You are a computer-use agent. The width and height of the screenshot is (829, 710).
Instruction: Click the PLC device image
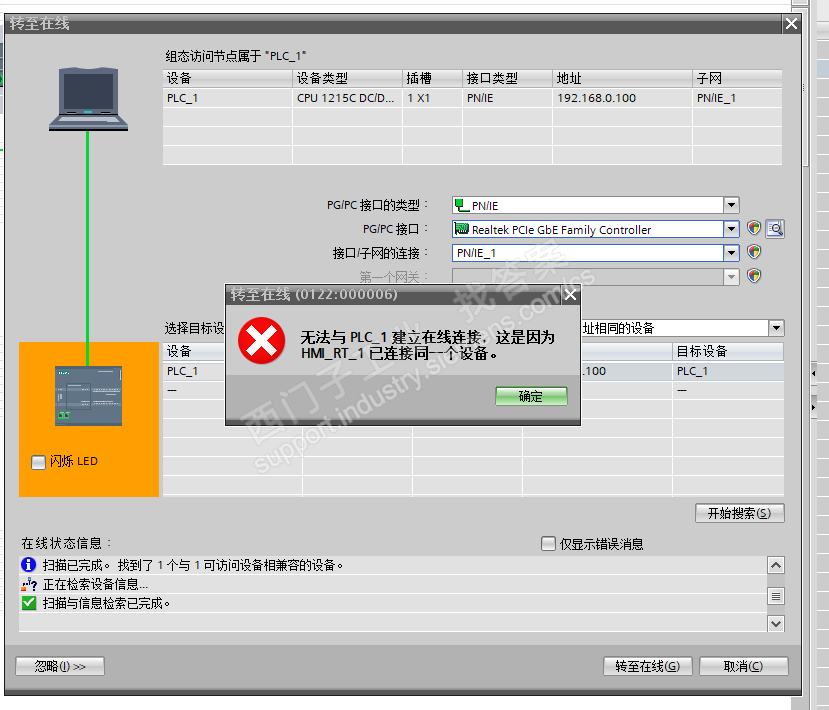88,396
